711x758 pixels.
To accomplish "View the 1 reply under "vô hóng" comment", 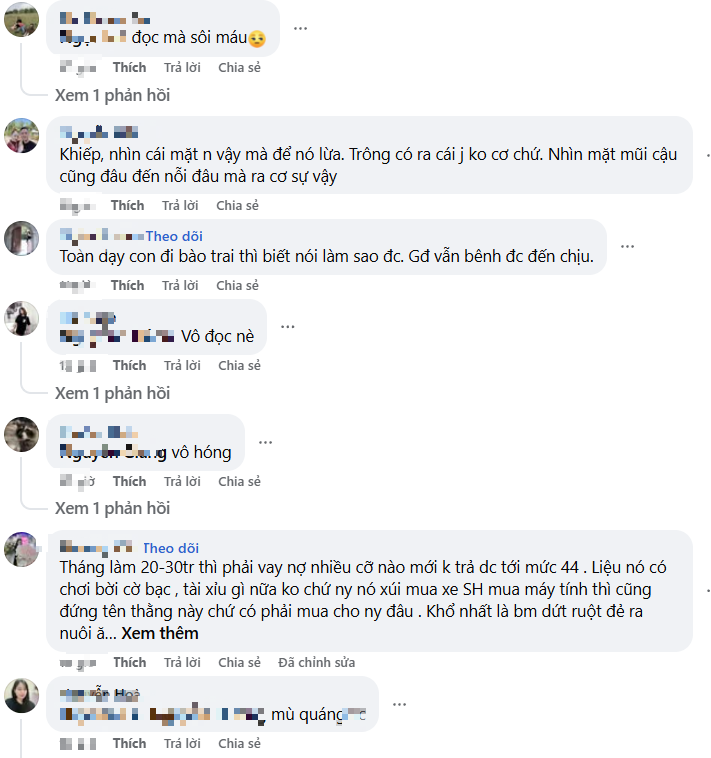I will (x=112, y=508).
